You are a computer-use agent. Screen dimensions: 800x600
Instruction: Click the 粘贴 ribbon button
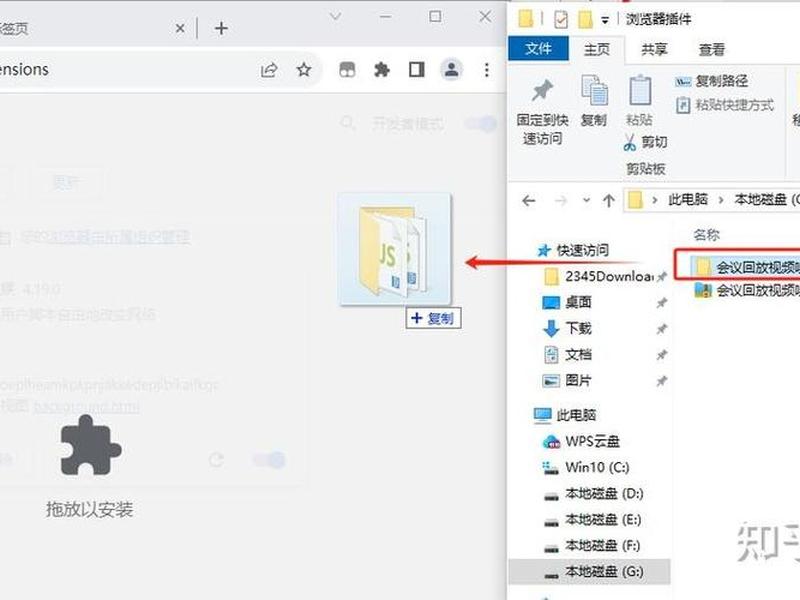639,101
